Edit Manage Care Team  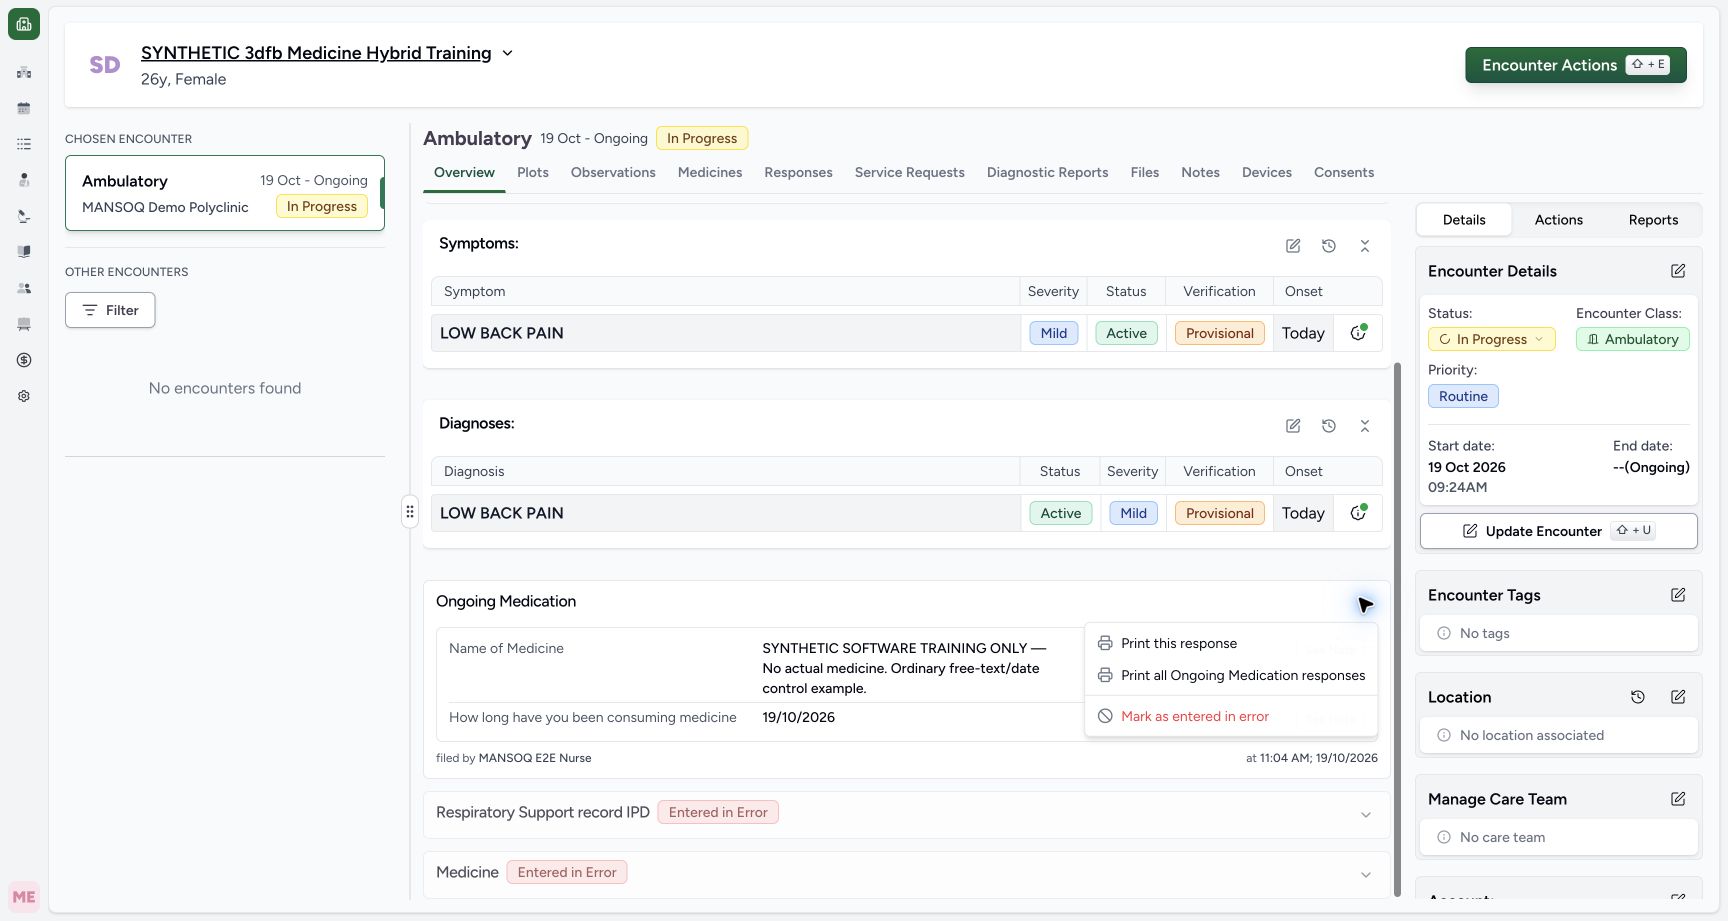pyautogui.click(x=1678, y=799)
